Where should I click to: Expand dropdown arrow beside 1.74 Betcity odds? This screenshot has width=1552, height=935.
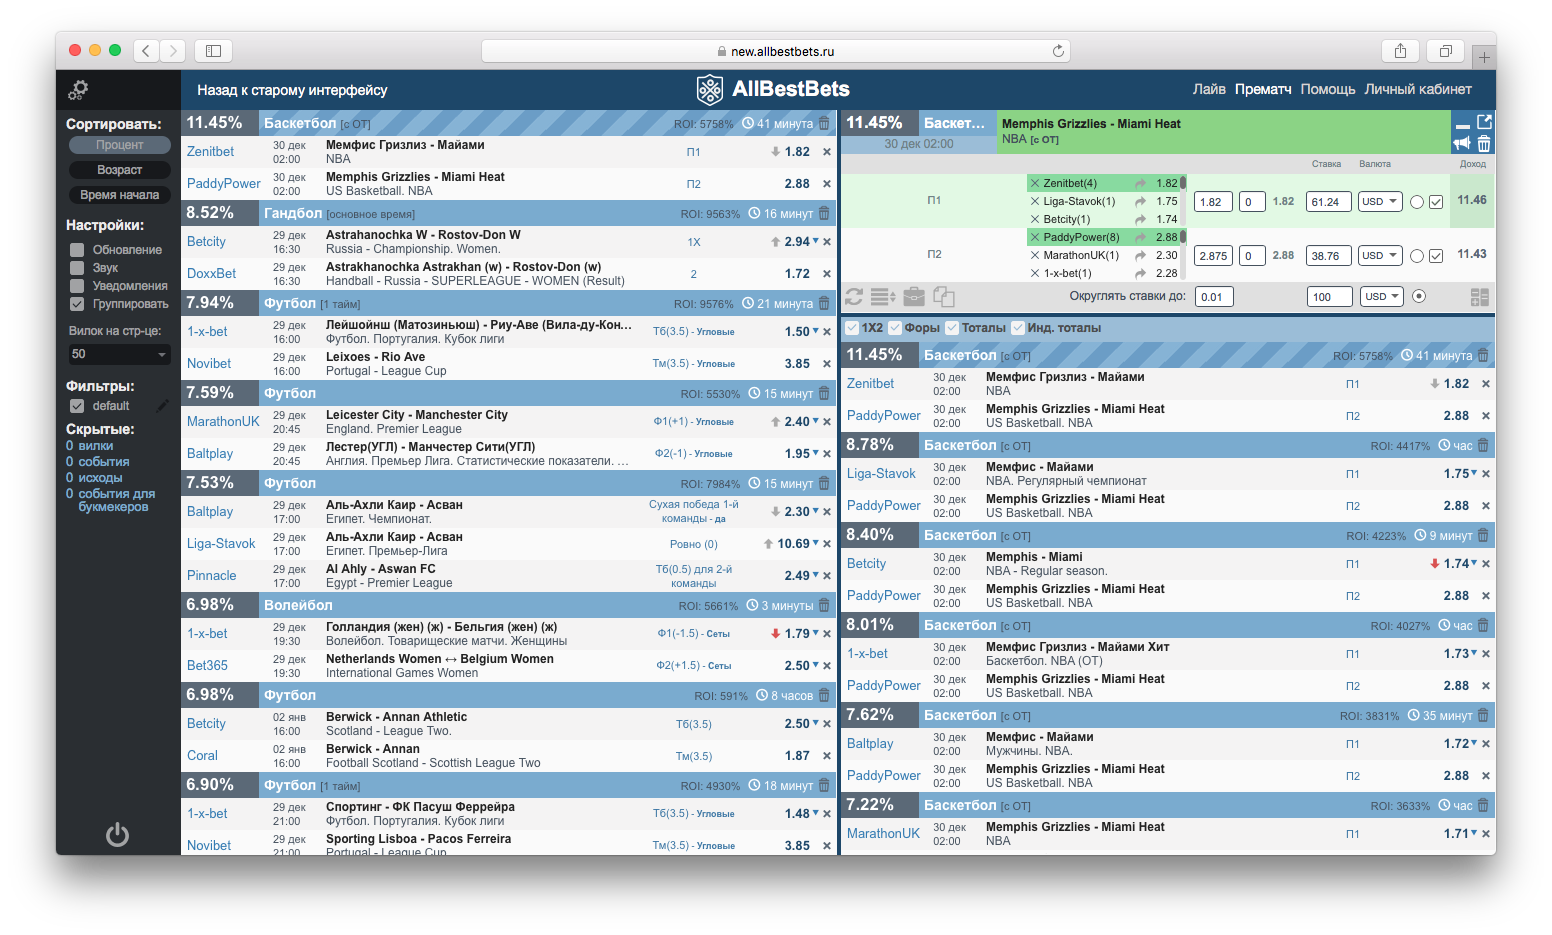1474,563
